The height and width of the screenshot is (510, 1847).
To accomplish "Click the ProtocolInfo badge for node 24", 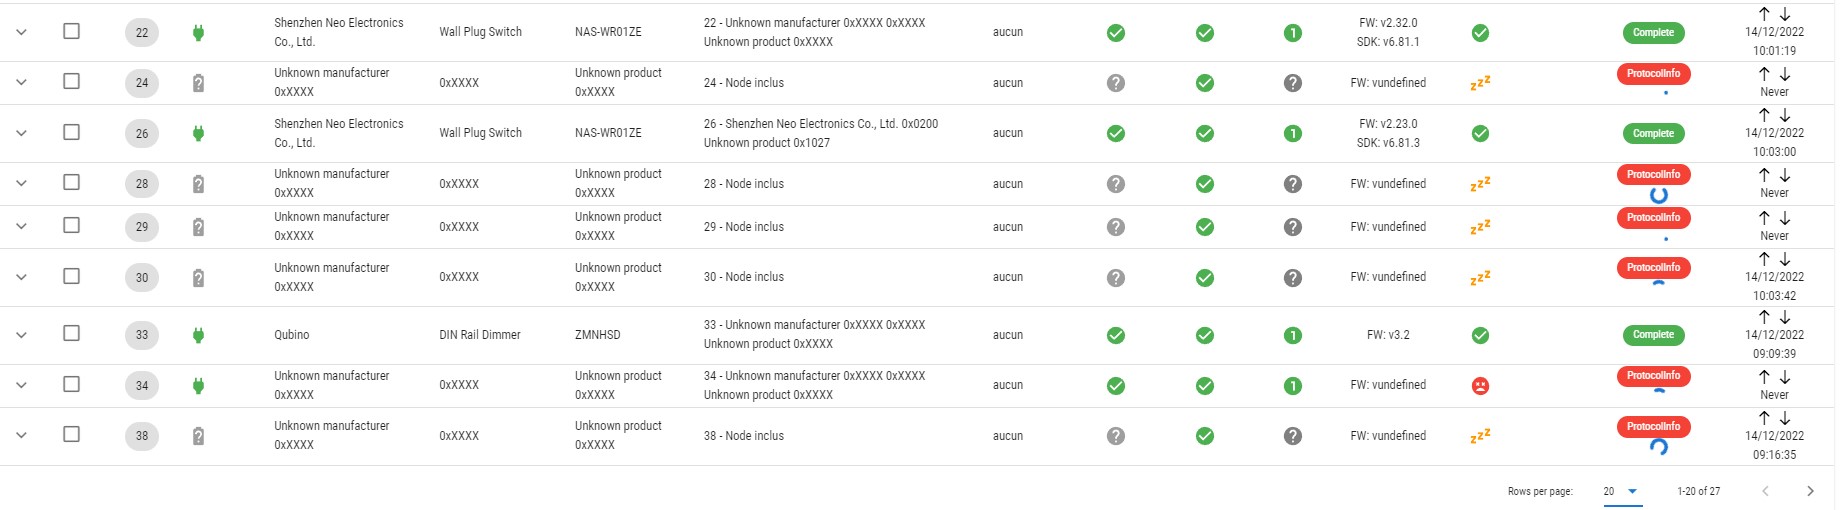I will click(x=1653, y=73).
